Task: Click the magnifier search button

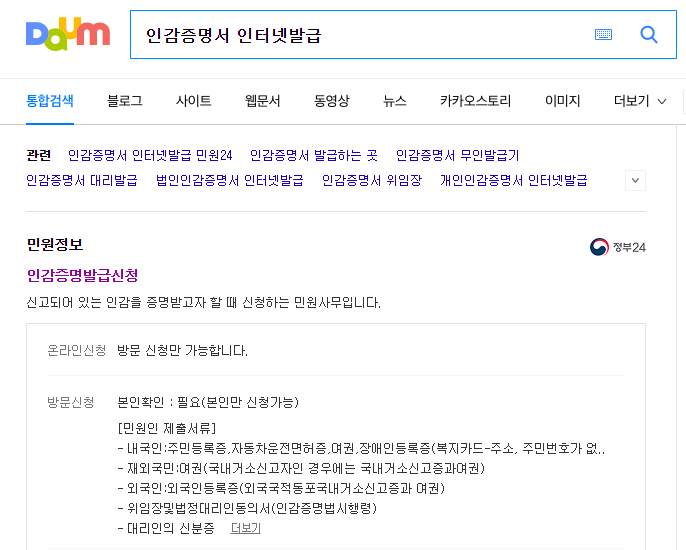Action: [x=649, y=34]
